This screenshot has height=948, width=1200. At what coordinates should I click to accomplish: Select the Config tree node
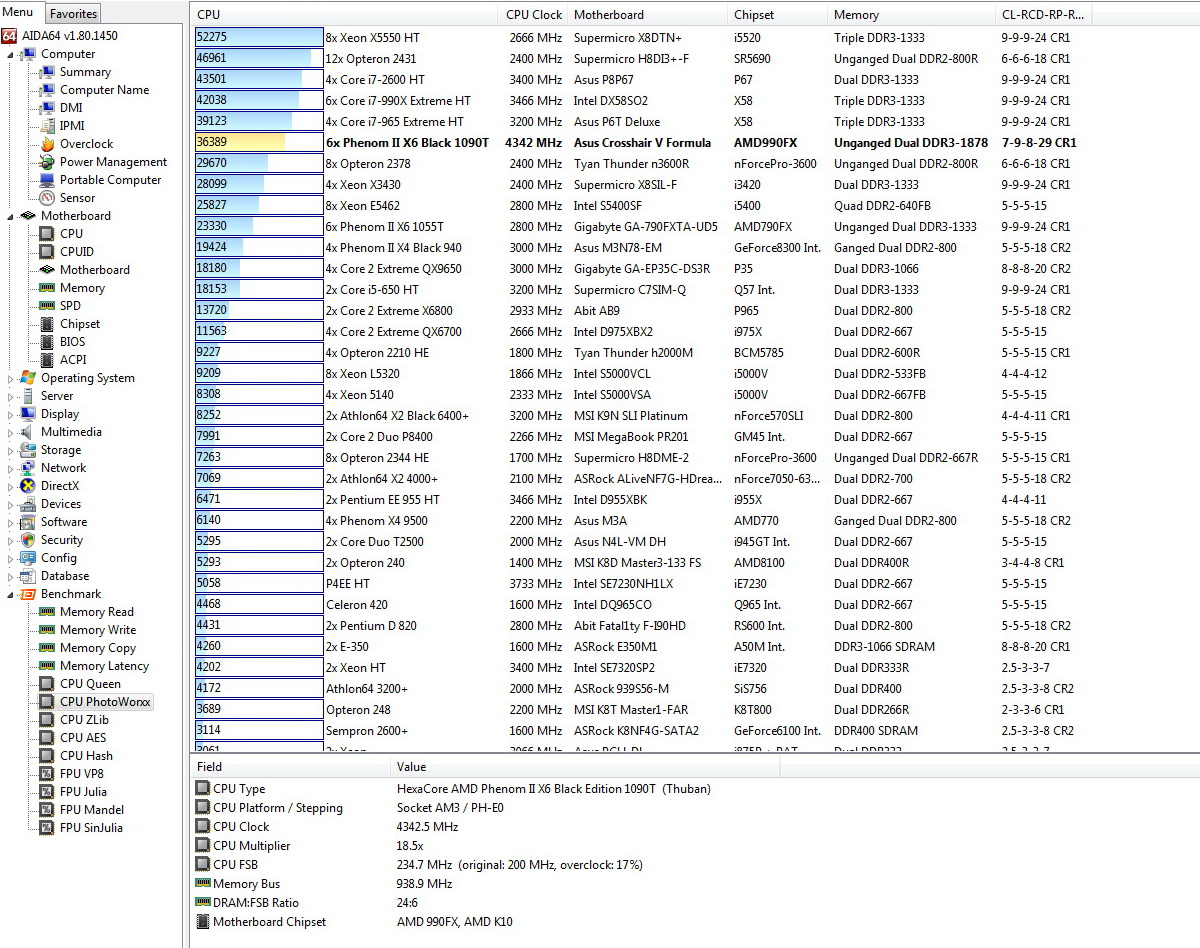[x=58, y=558]
